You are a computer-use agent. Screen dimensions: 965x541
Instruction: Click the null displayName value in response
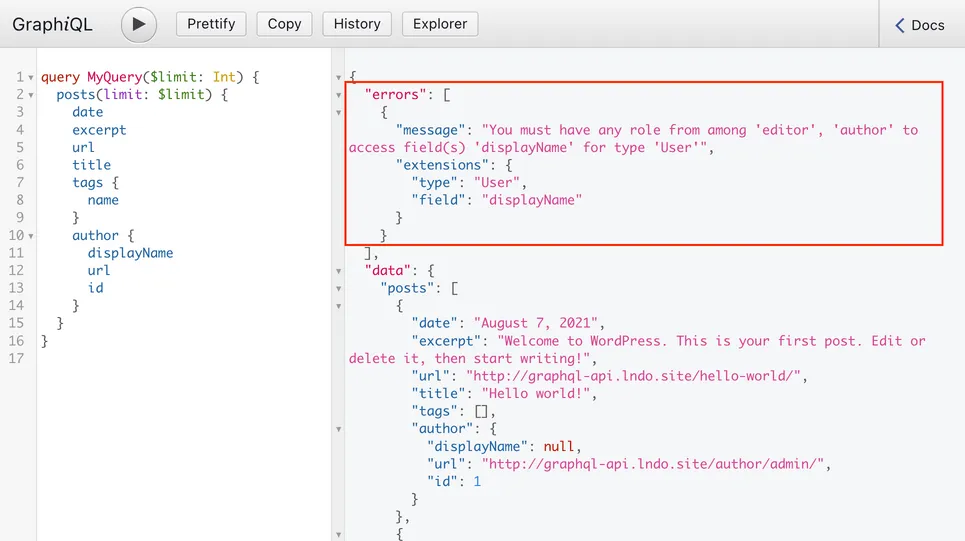pos(558,446)
